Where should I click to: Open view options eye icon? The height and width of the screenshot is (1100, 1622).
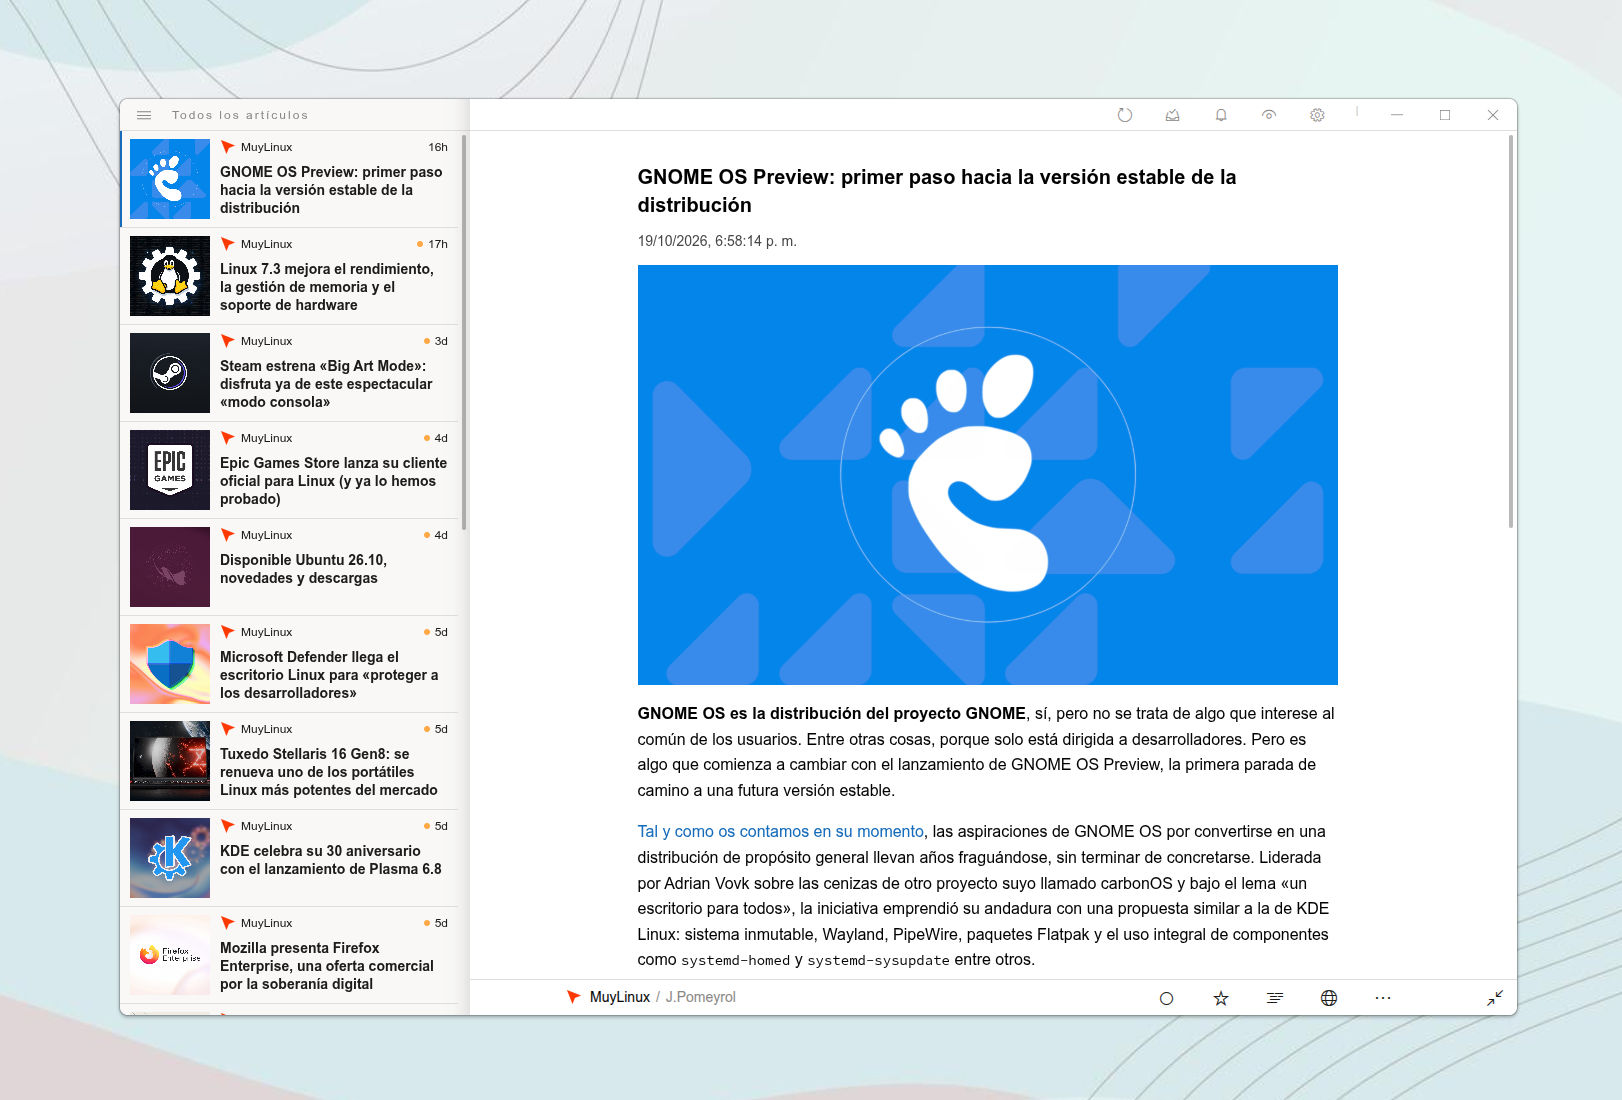pyautogui.click(x=1269, y=115)
